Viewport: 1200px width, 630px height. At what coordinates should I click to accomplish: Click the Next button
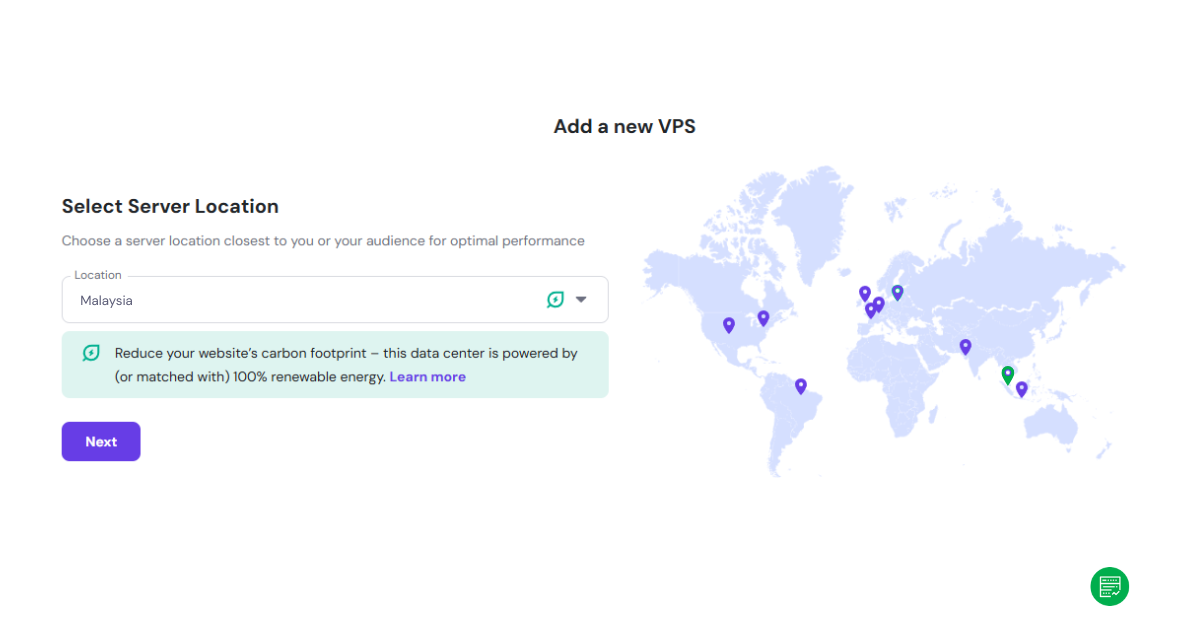[x=100, y=441]
